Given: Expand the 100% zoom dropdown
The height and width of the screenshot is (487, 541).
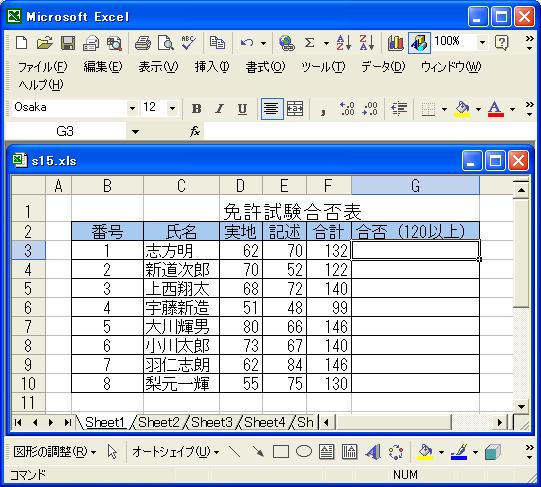Looking at the screenshot, I should pos(482,43).
